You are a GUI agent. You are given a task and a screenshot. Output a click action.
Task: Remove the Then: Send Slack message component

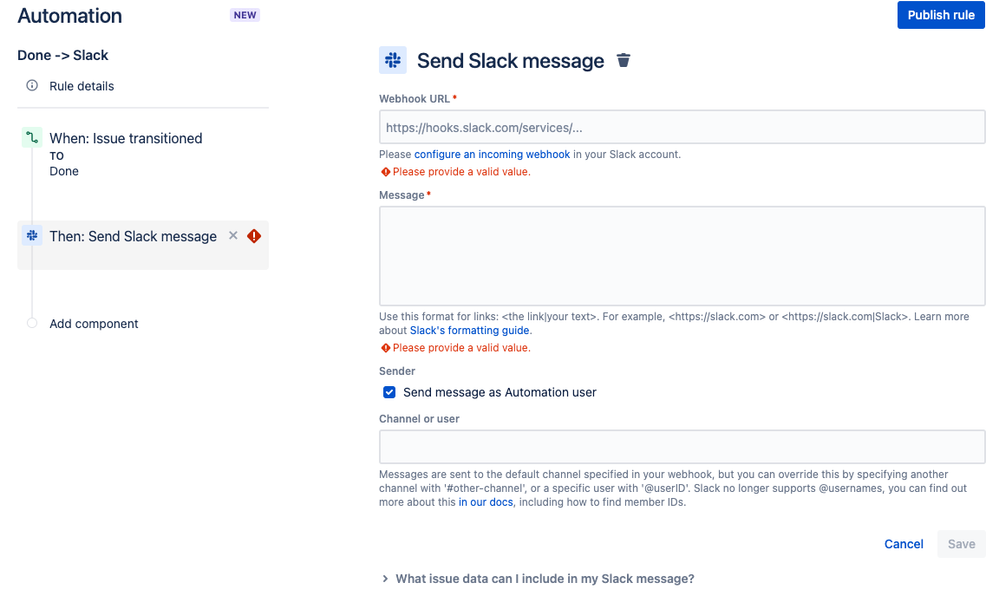click(233, 236)
